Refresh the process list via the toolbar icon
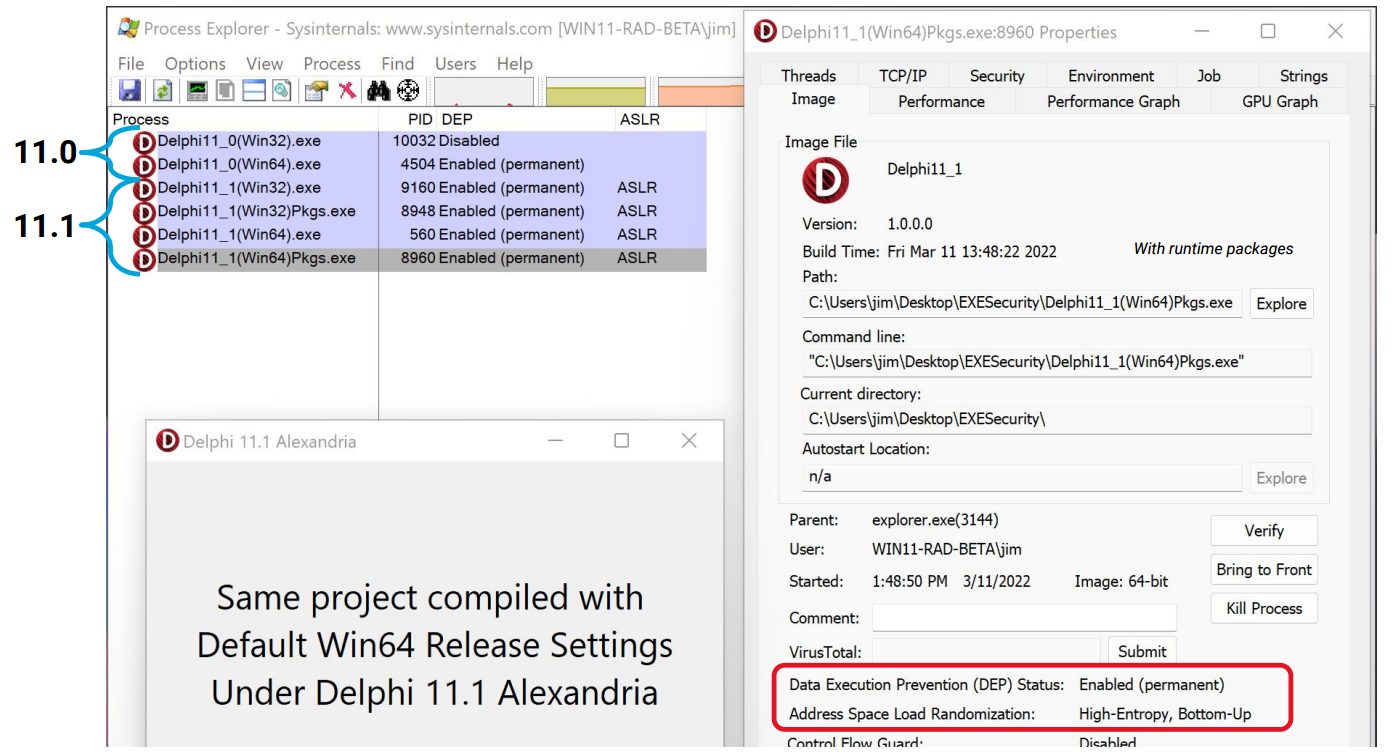Image resolution: width=1392 pixels, height=756 pixels. 162,91
